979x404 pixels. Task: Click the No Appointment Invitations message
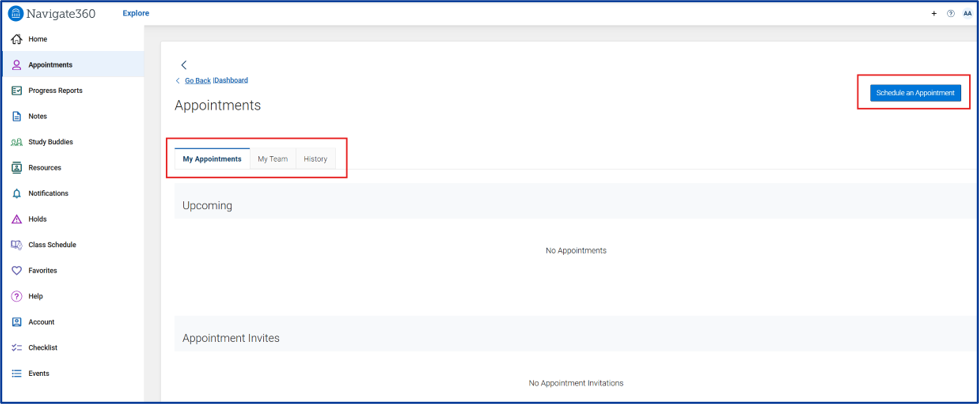[x=576, y=383]
